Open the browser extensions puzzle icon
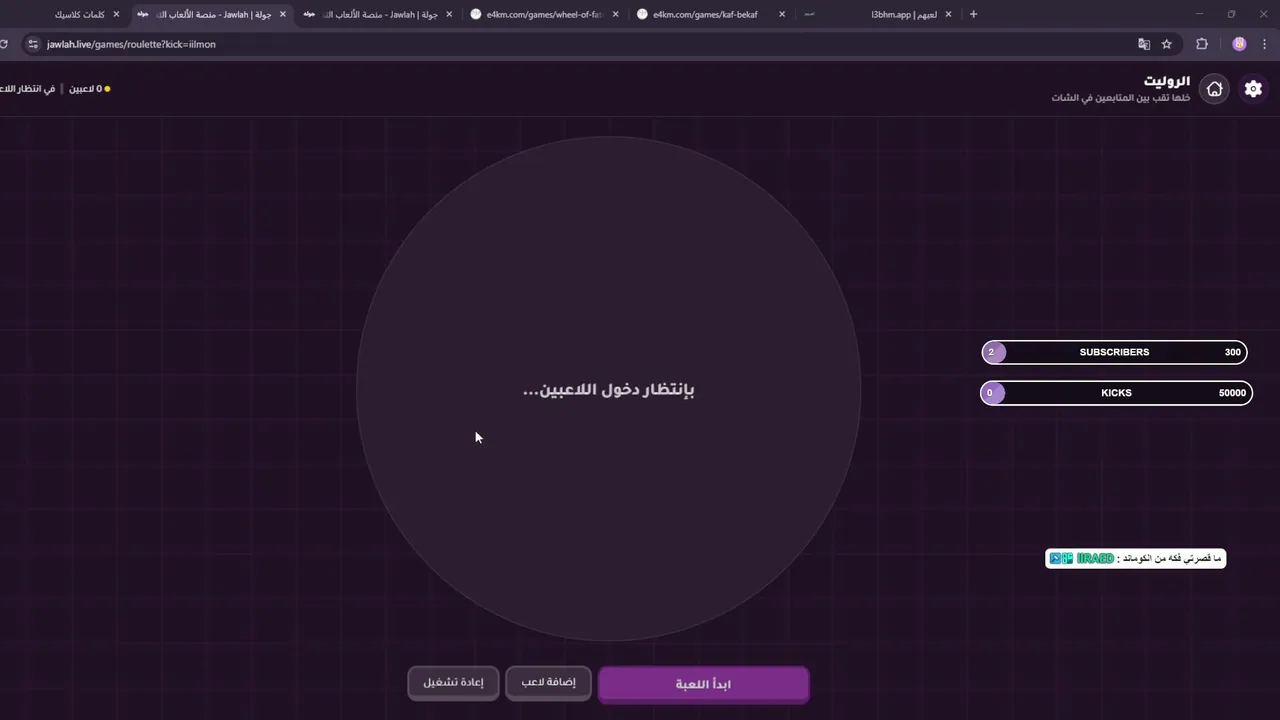 click(x=1202, y=44)
